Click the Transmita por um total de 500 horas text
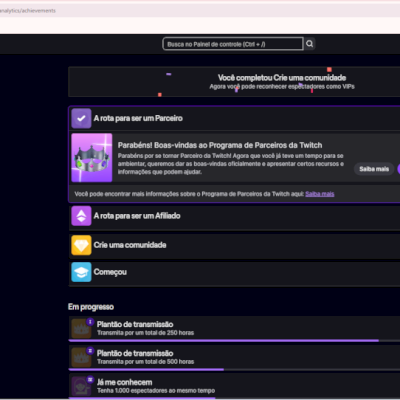The height and width of the screenshot is (400, 400). pos(145,362)
